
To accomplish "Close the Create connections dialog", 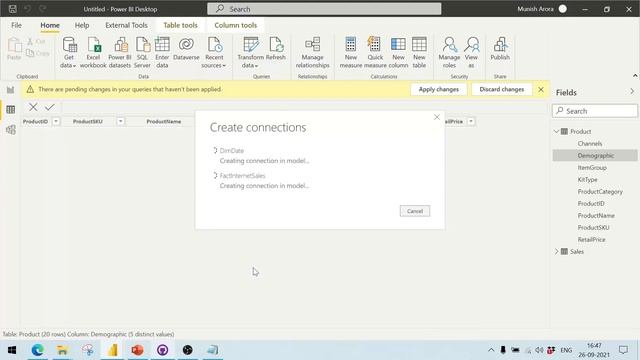I will 437,117.
